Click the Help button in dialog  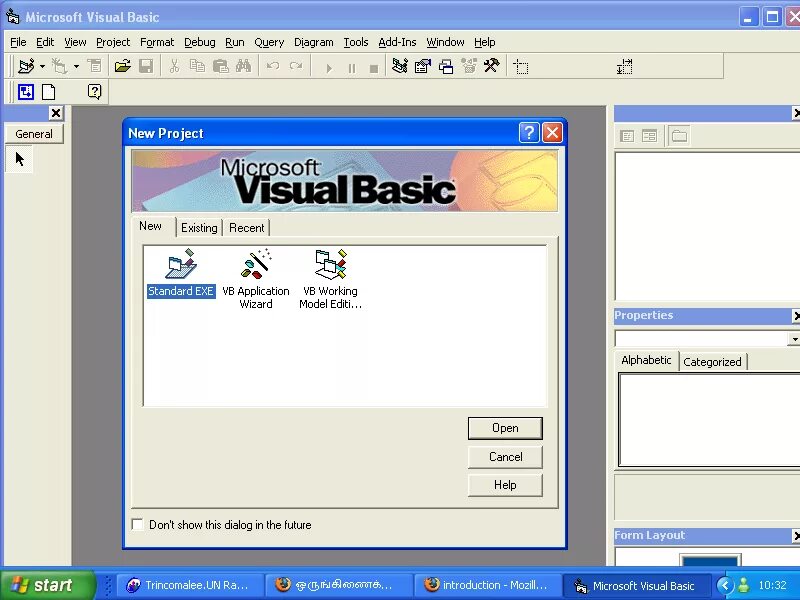pyautogui.click(x=505, y=485)
